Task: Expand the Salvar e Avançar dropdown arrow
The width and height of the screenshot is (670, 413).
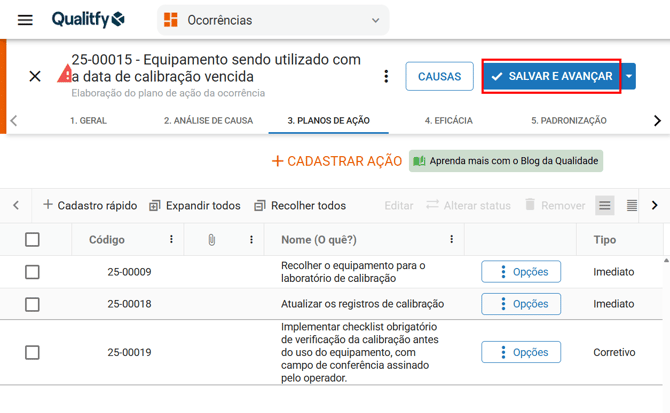Action: 629,76
